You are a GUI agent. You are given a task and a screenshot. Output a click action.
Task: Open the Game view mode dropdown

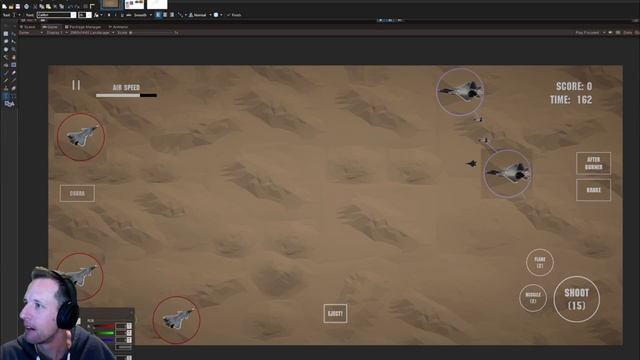click(x=31, y=33)
